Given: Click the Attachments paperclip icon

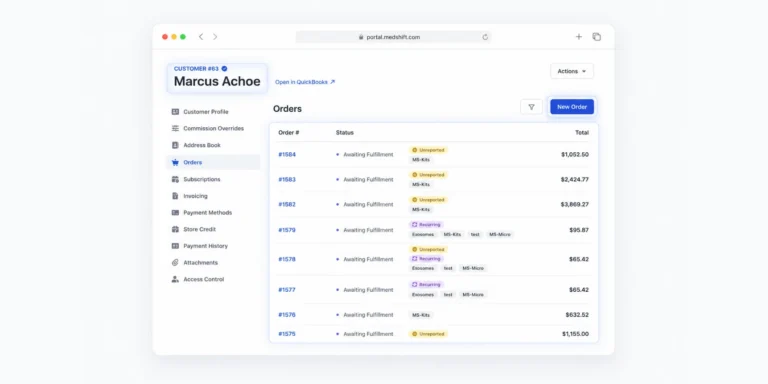Looking at the screenshot, I should 175,263.
